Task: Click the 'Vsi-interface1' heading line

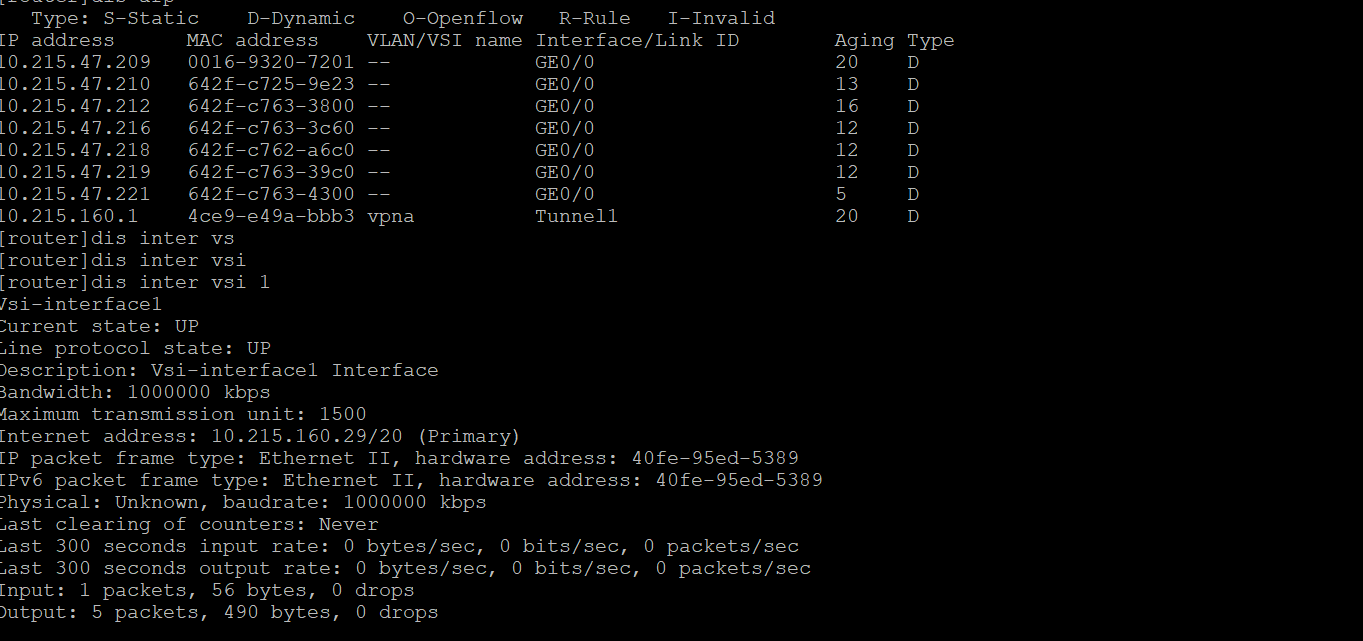Action: pyautogui.click(x=80, y=304)
